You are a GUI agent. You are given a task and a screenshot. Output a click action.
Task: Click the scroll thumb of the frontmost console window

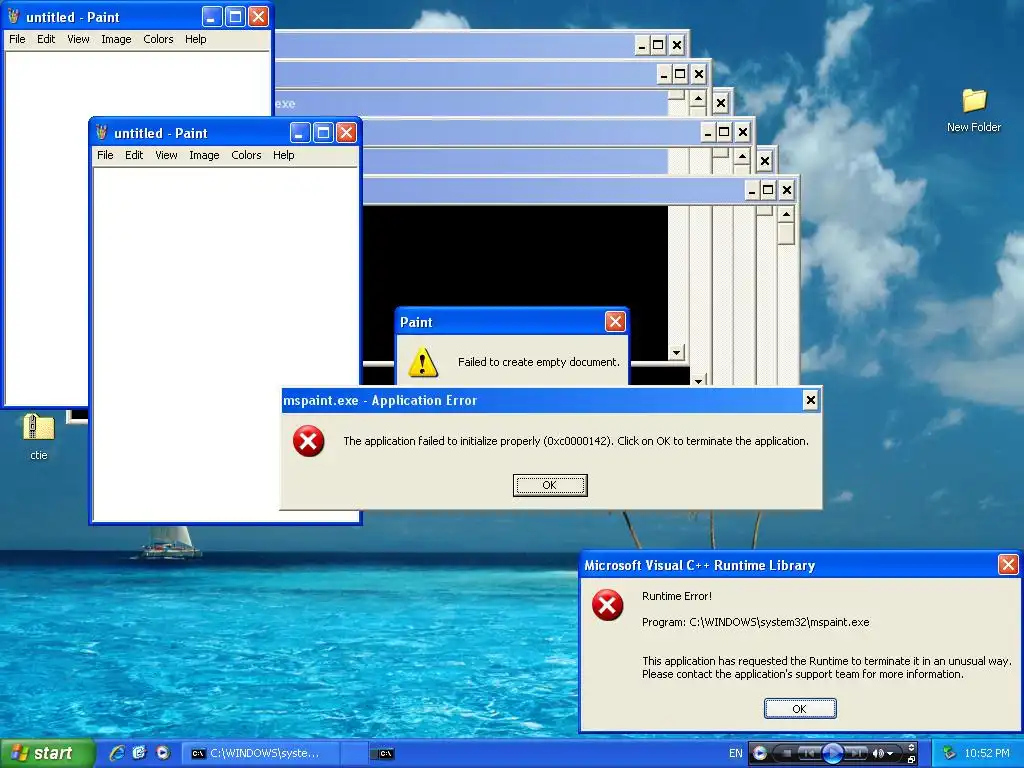point(786,234)
